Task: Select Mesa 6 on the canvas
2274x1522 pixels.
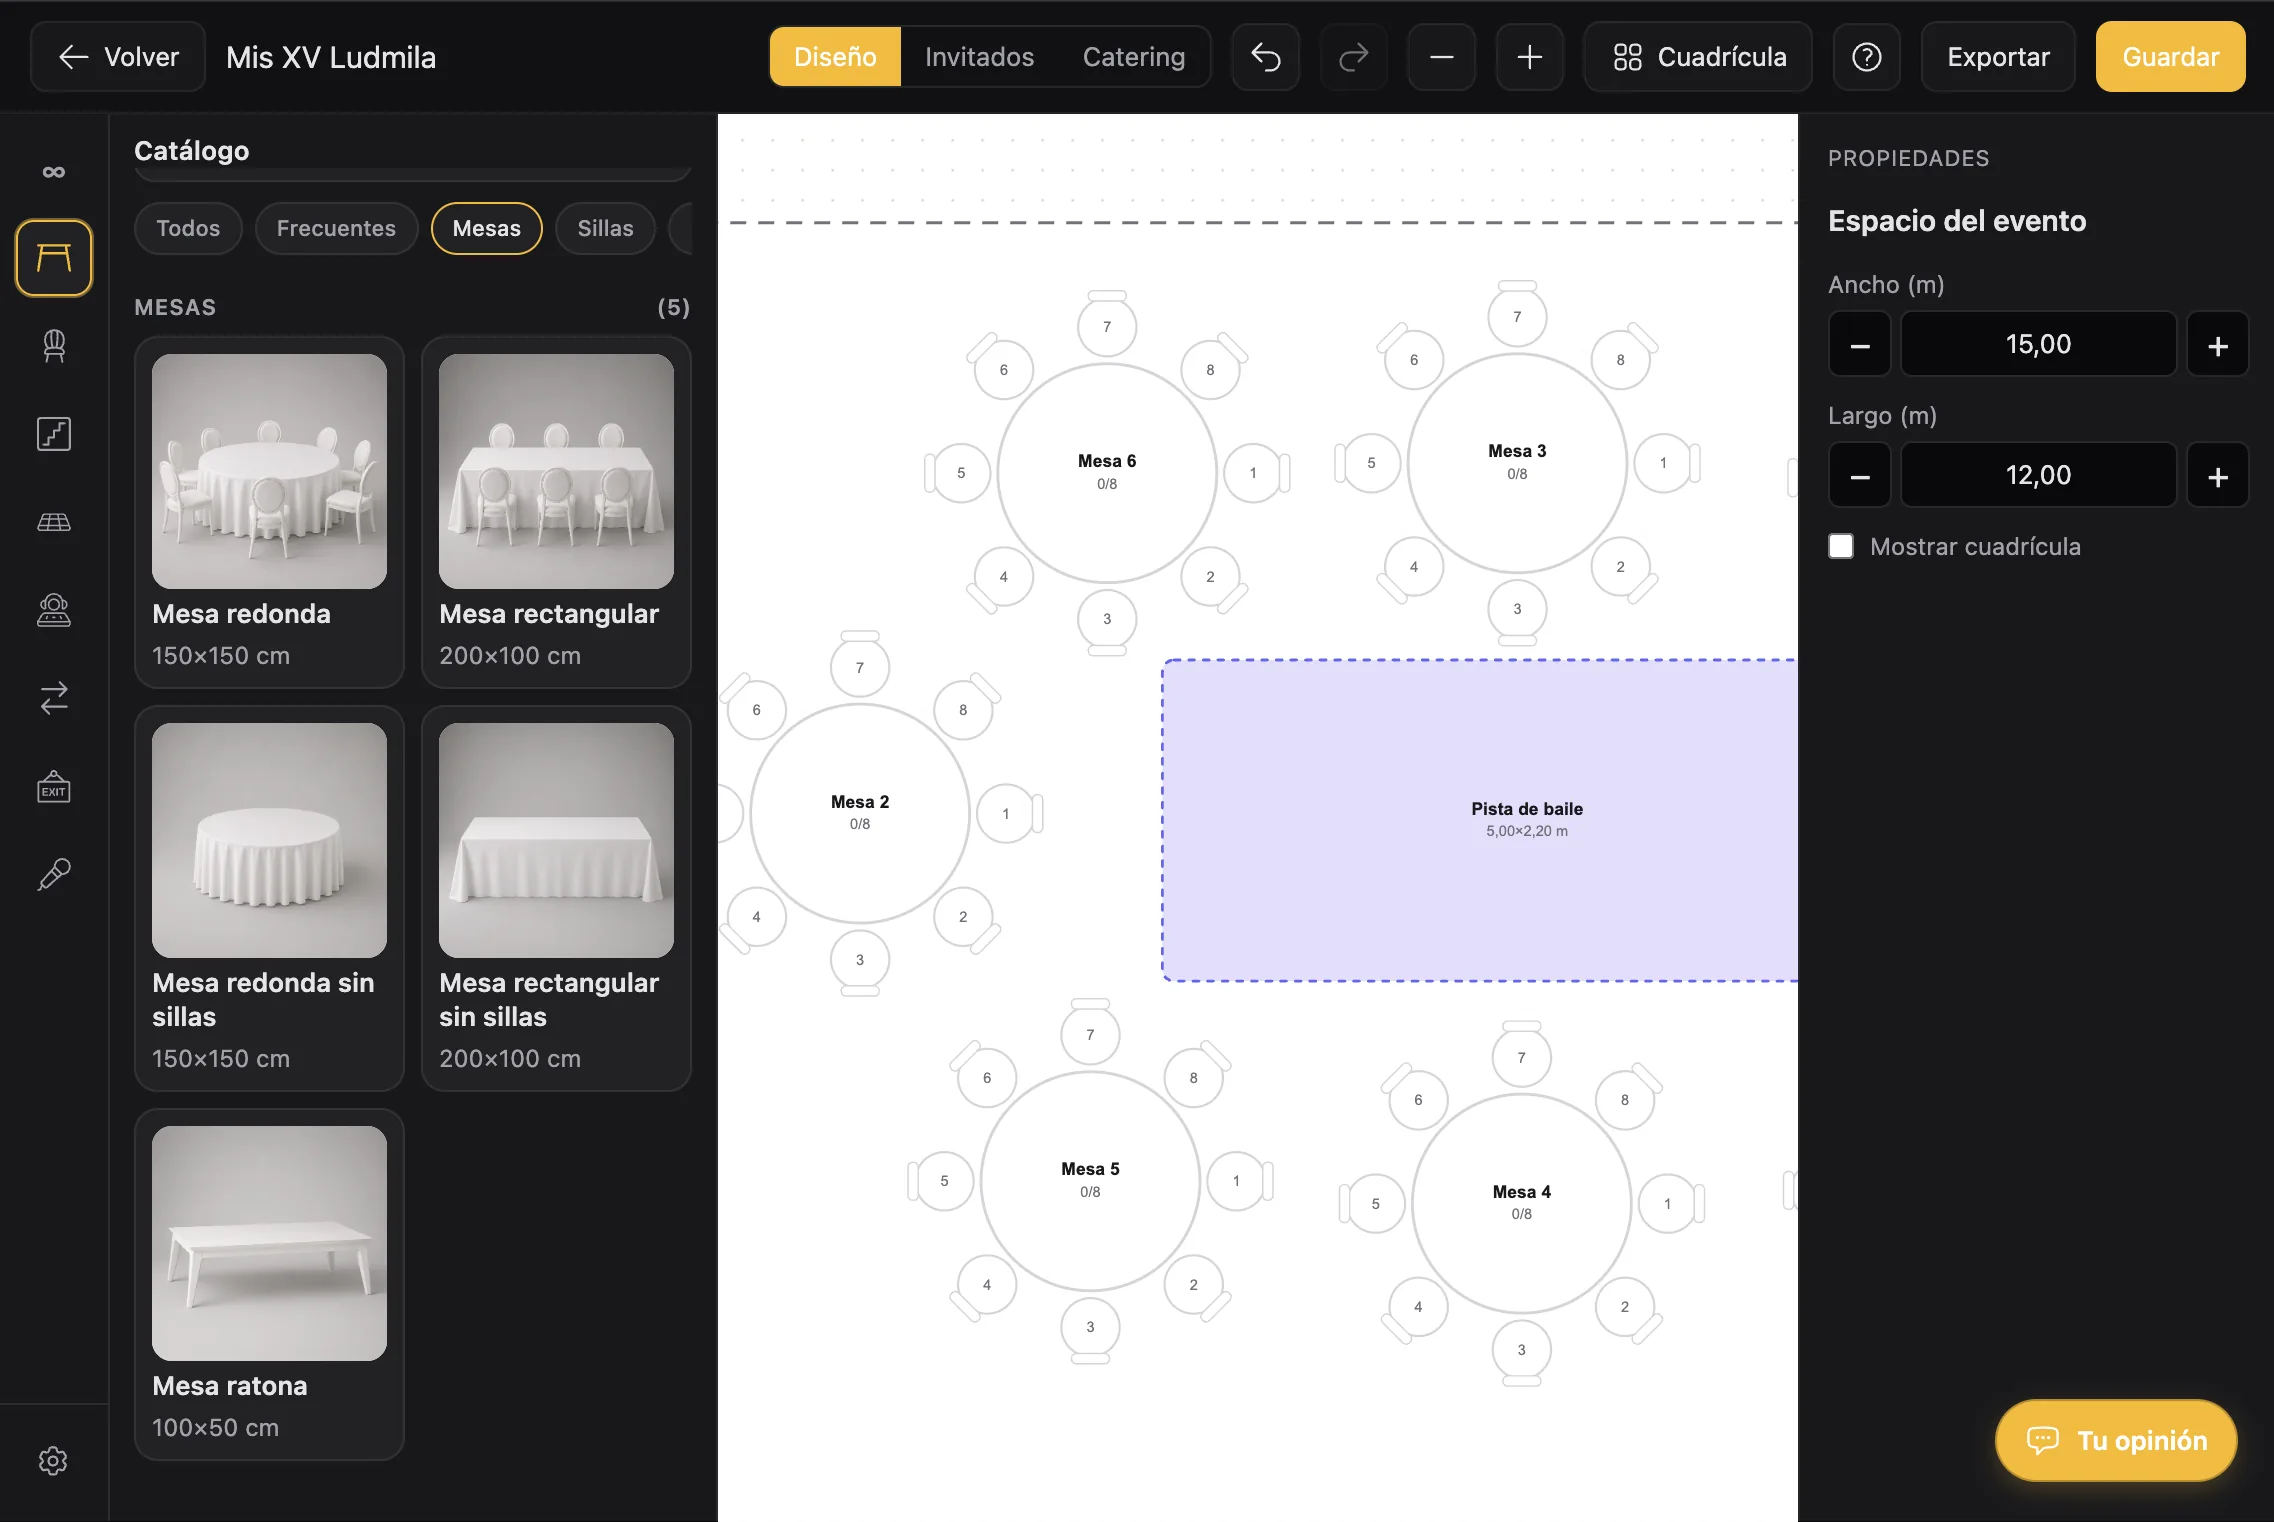Action: 1107,472
